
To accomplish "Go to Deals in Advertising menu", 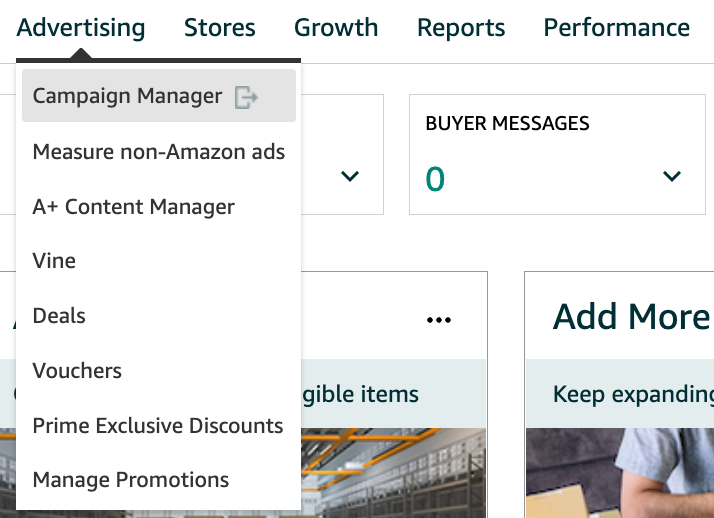I will 59,316.
